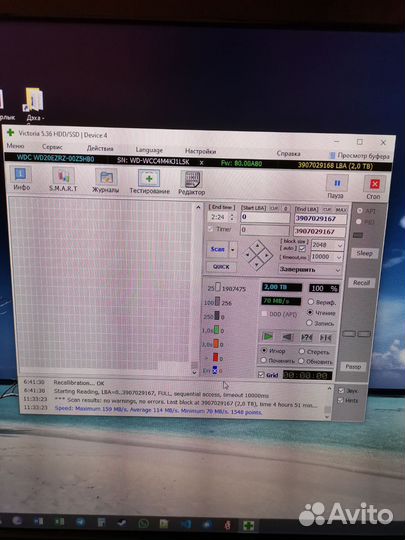Image resolution: width=405 pixels, height=540 pixels.
Task: Click the Quick scan button
Action: point(221,267)
